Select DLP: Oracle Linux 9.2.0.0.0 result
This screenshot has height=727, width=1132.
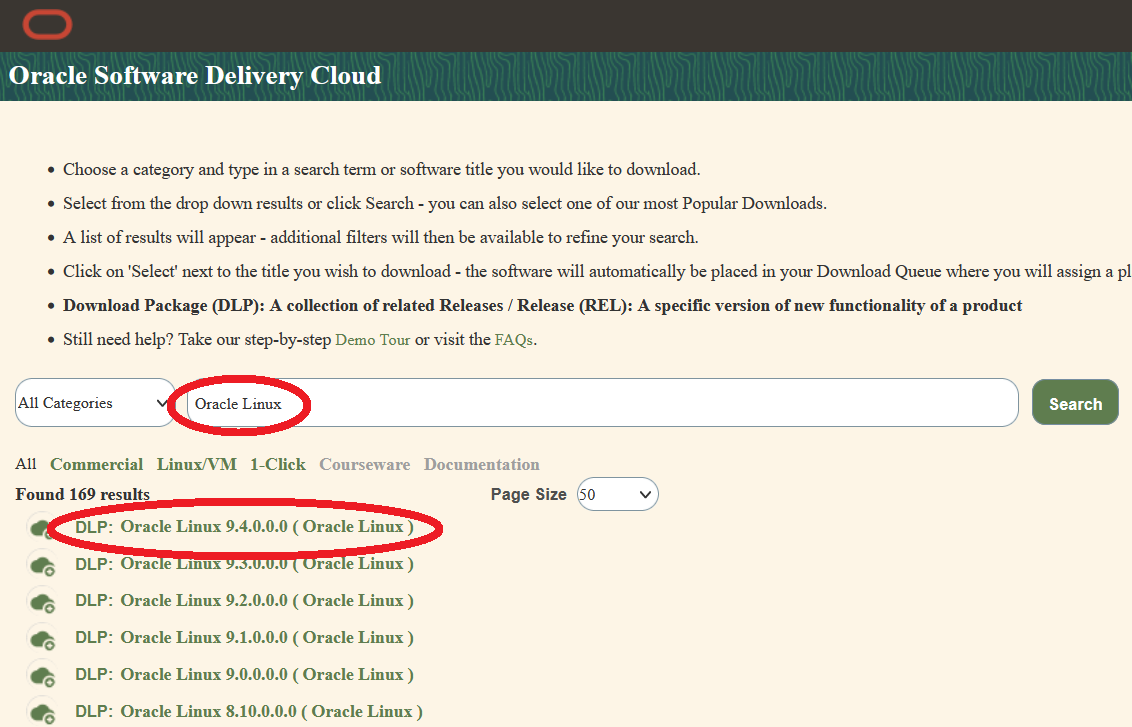(245, 601)
